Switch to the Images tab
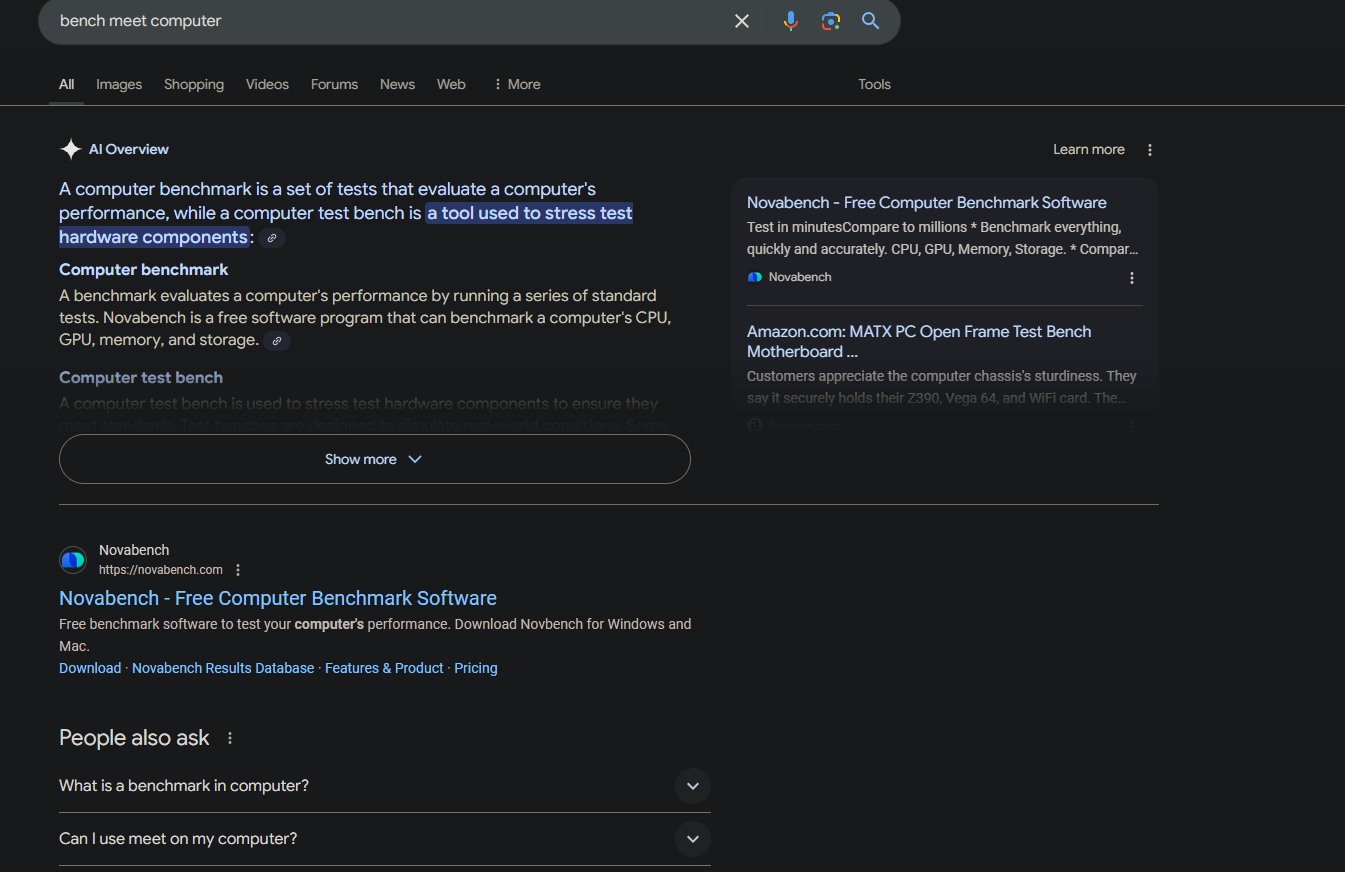 pos(119,84)
